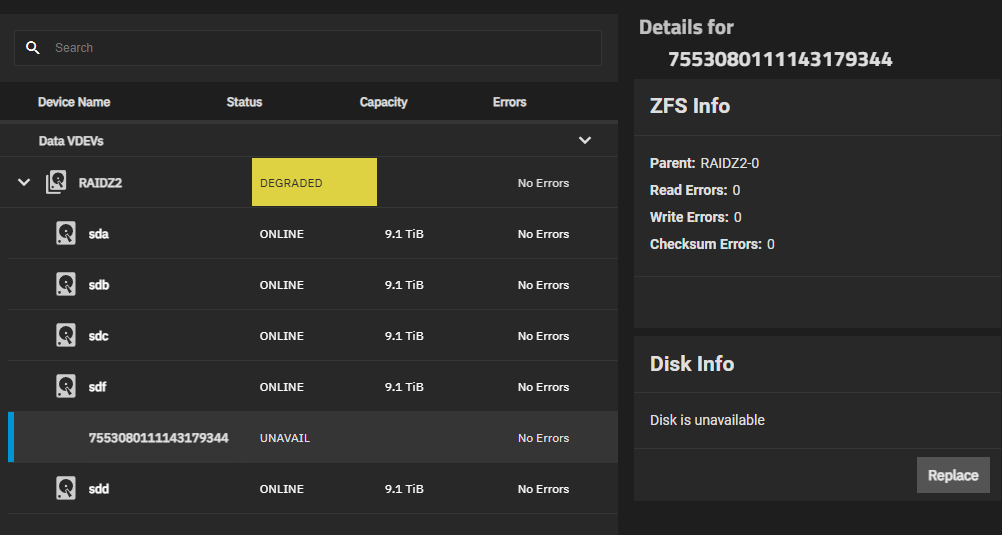1002x535 pixels.
Task: Click sda's No Errors text
Action: coord(543,234)
